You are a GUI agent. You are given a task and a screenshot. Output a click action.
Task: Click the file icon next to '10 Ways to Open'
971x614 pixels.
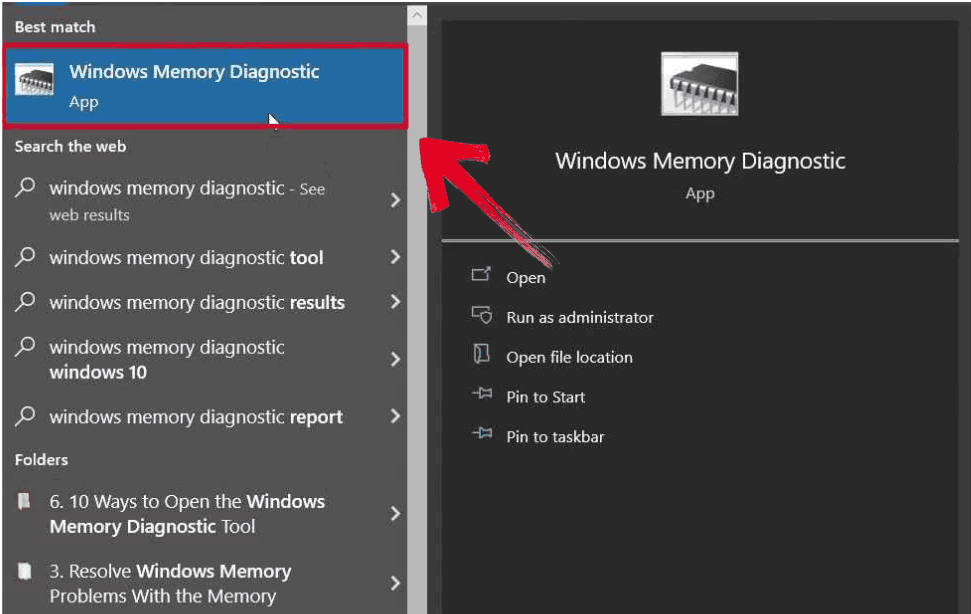click(x=24, y=501)
